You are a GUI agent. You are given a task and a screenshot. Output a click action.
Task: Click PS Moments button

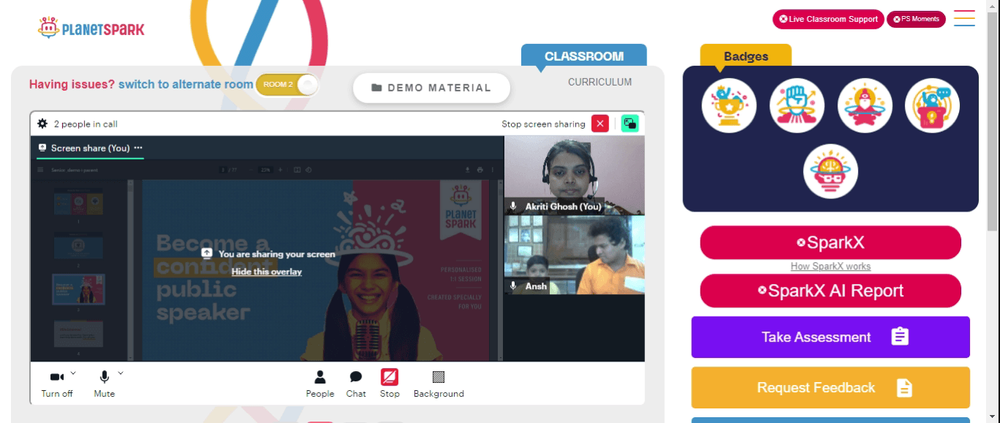(916, 19)
